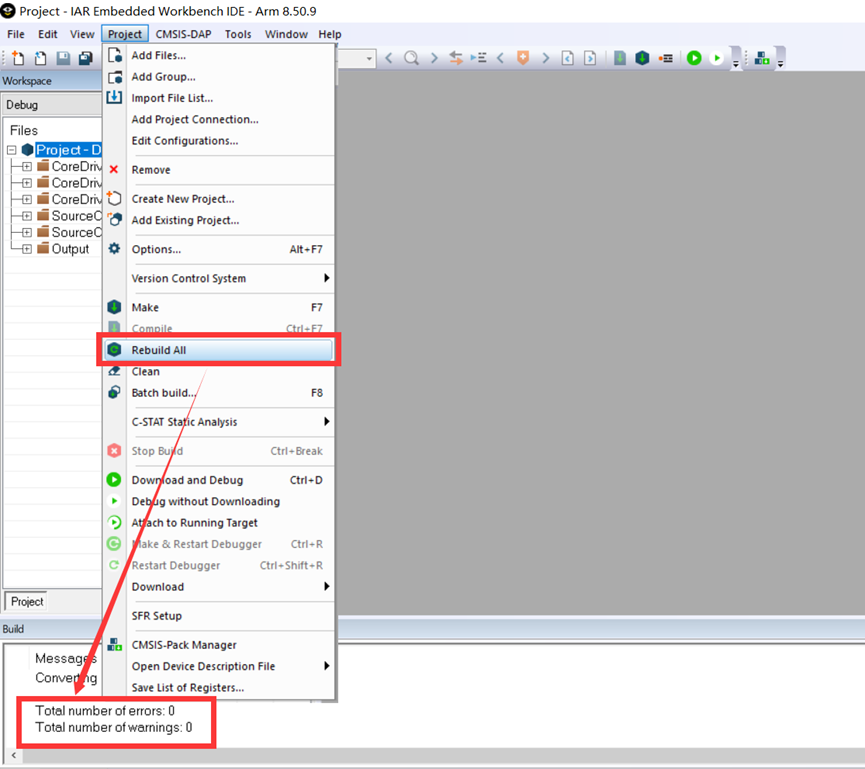Click the Clean eraser icon
Viewport: 865px width, 769px height.
pos(114,371)
